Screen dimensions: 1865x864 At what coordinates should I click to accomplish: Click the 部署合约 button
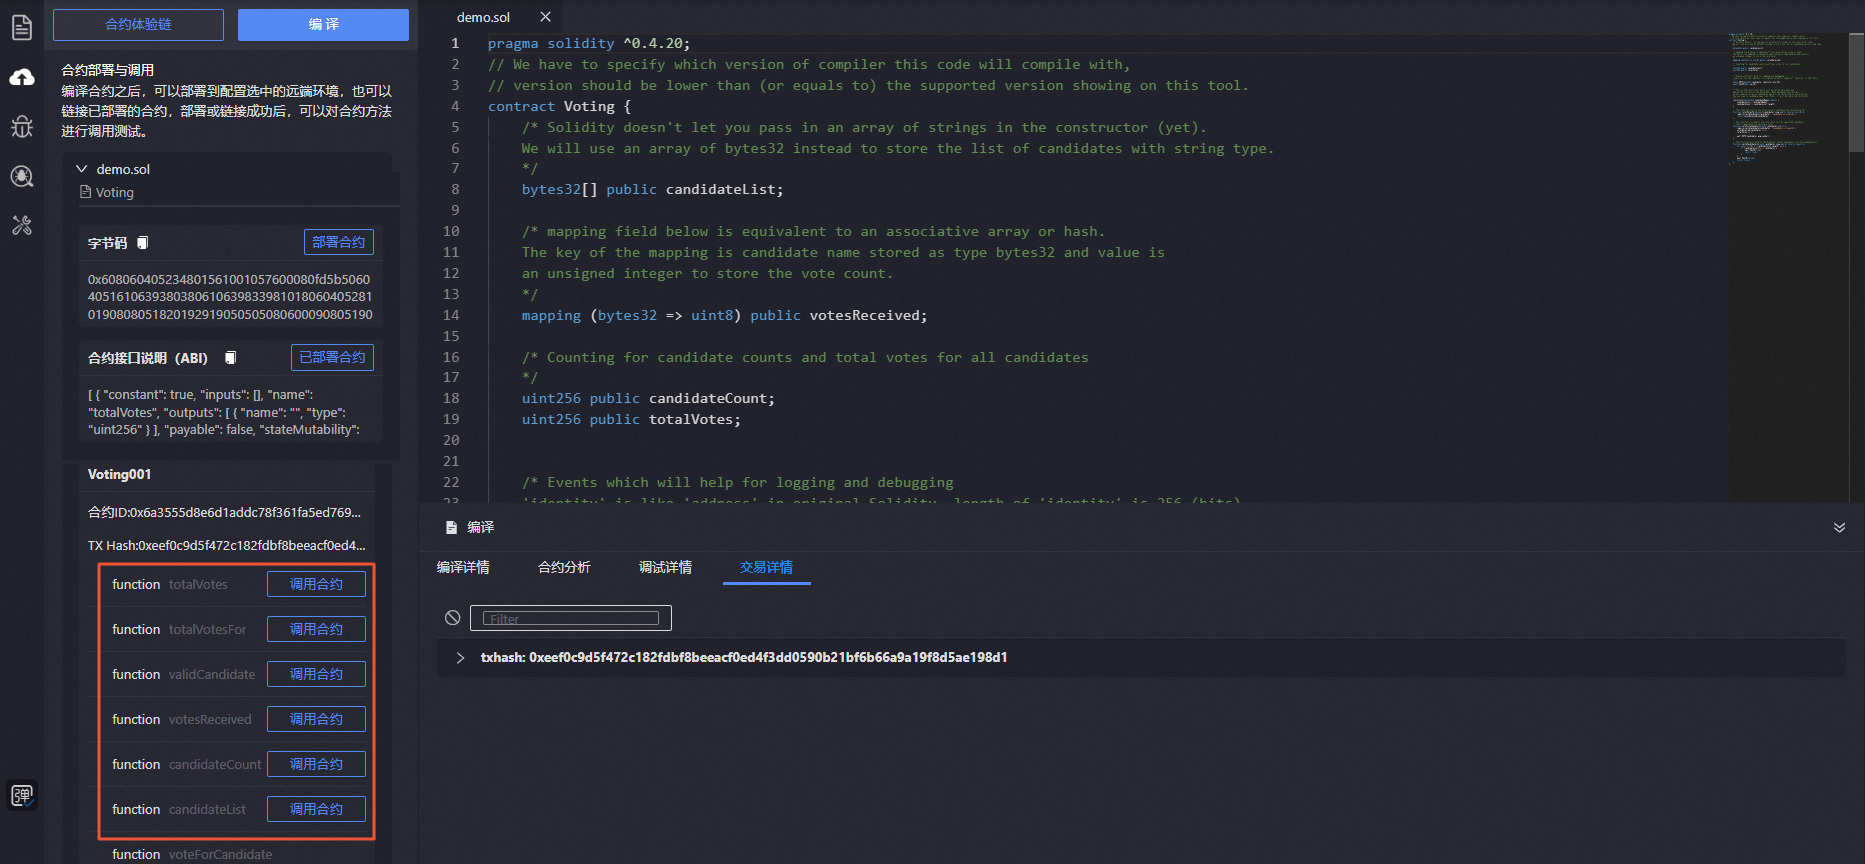pyautogui.click(x=338, y=242)
